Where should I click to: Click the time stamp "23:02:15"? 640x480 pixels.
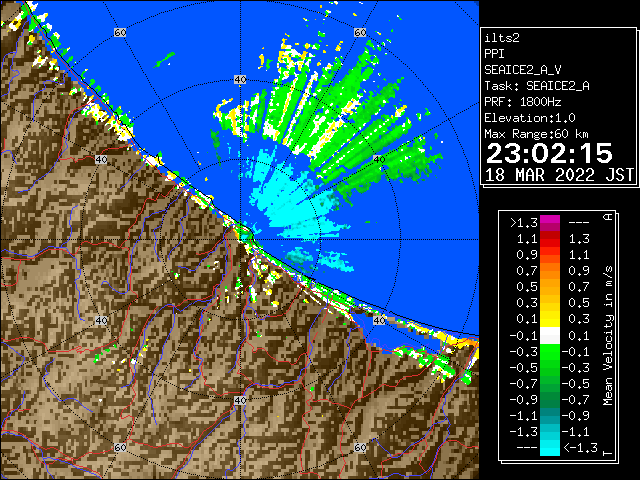[549, 154]
